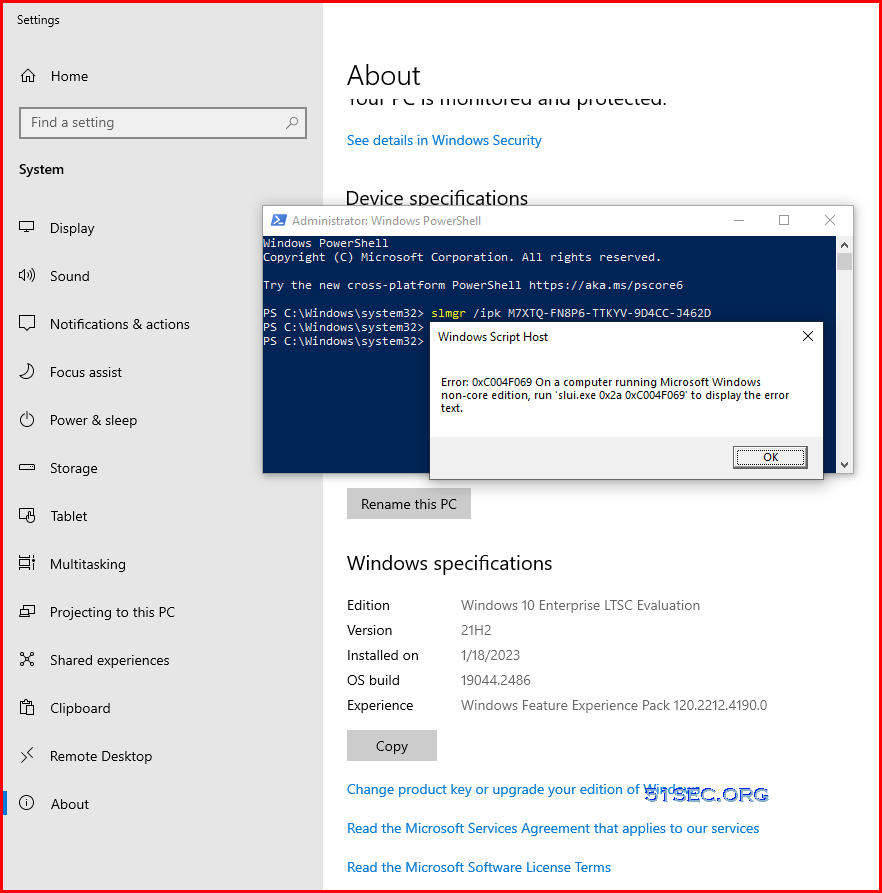Click the Power & sleep icon
This screenshot has width=882, height=893.
(x=27, y=420)
